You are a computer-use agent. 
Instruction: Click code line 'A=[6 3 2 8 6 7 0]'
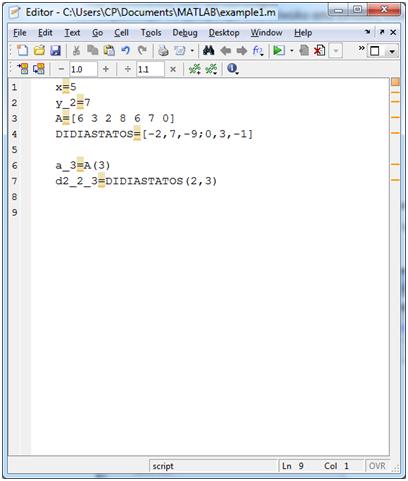pos(115,118)
